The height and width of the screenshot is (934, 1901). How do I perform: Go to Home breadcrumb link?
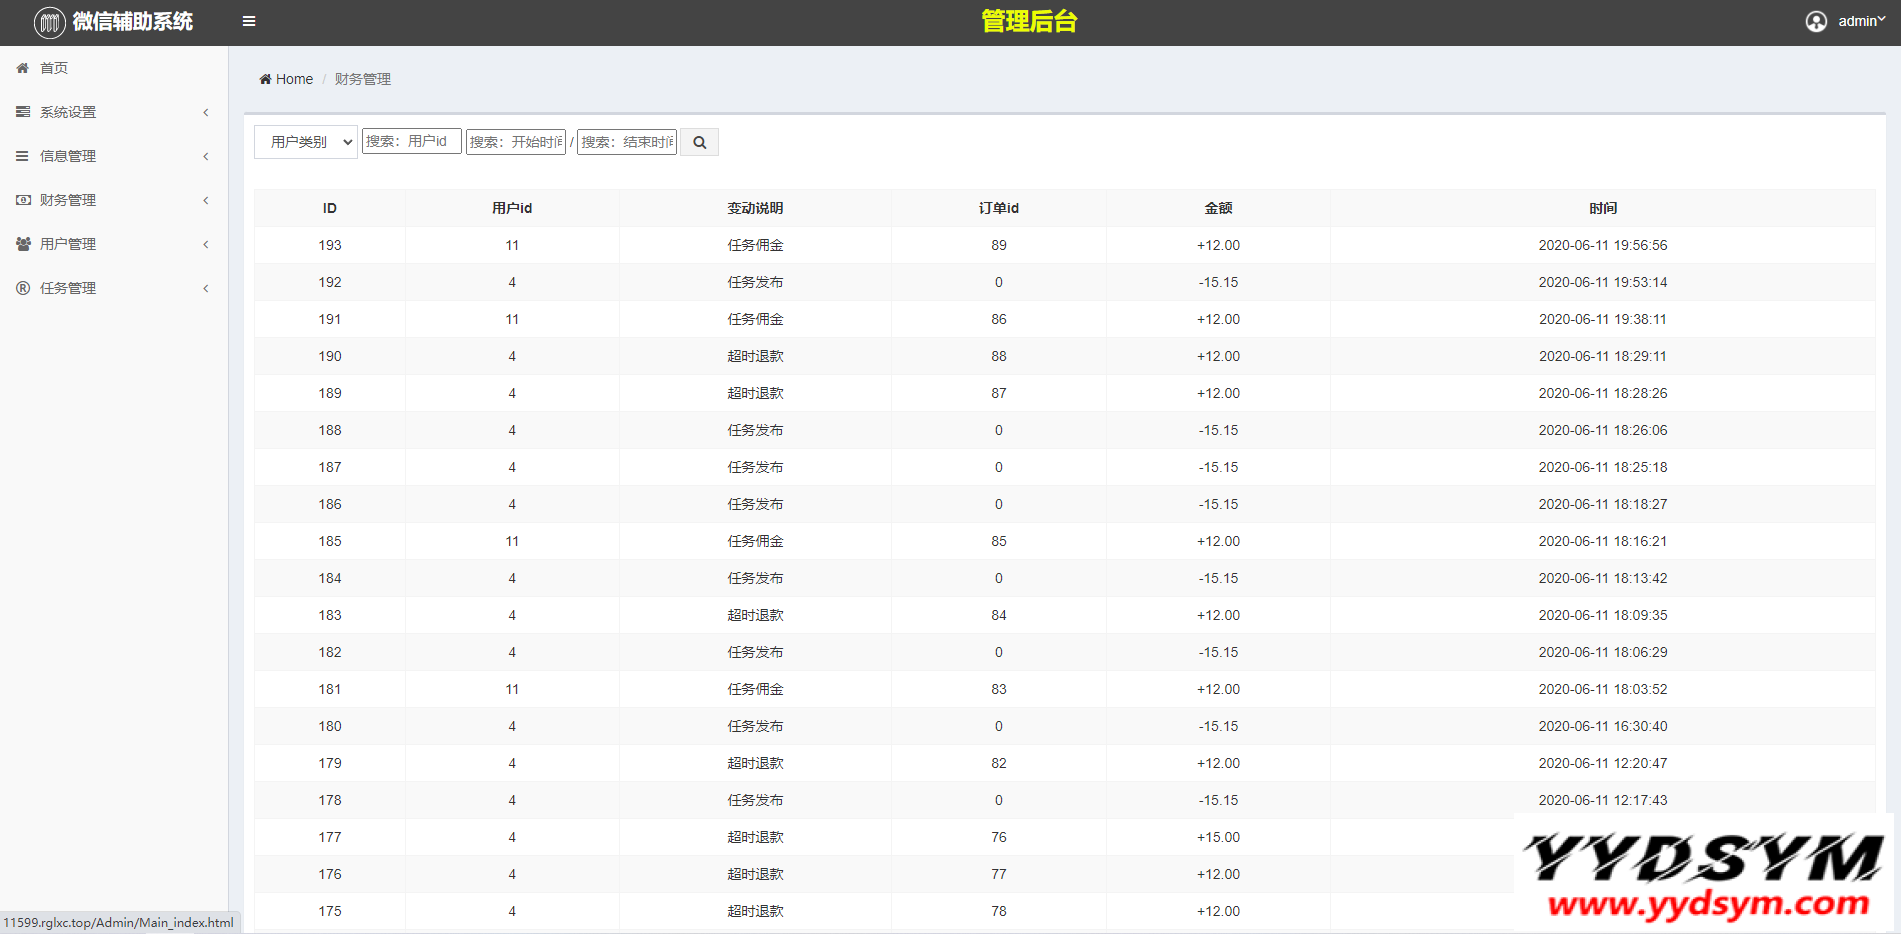pyautogui.click(x=294, y=79)
